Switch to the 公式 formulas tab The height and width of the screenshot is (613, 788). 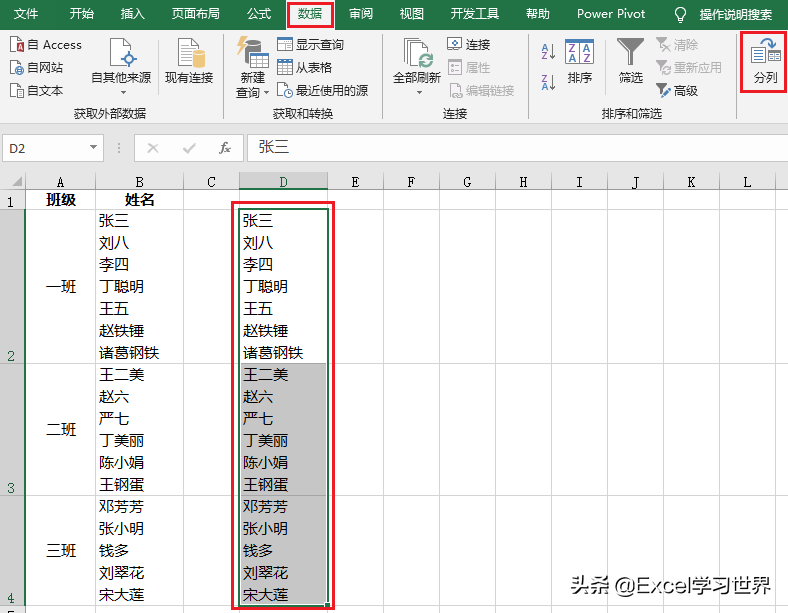[x=259, y=14]
